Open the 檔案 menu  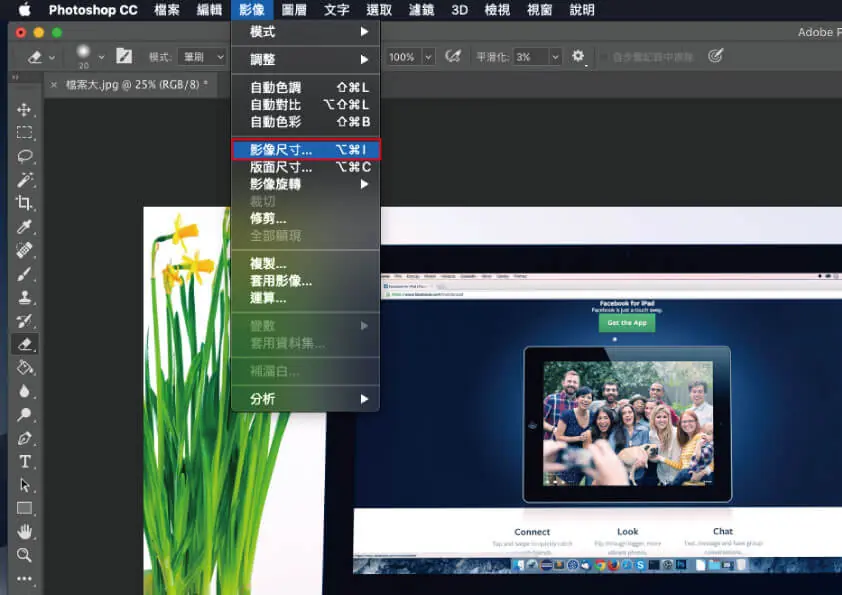click(167, 10)
